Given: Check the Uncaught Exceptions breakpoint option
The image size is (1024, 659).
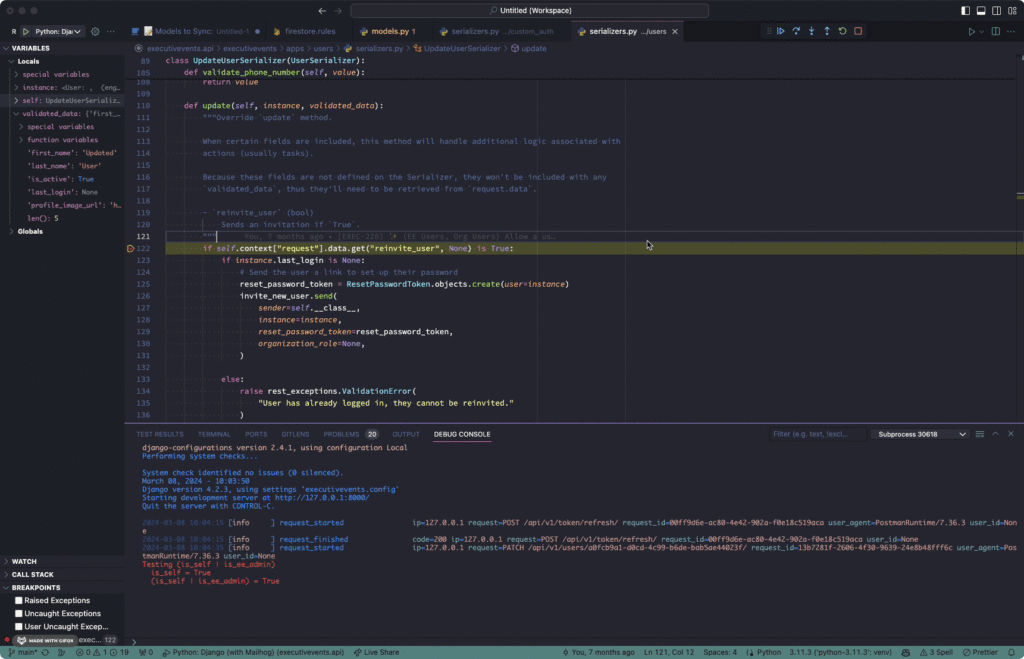Looking at the screenshot, I should pyautogui.click(x=16, y=613).
